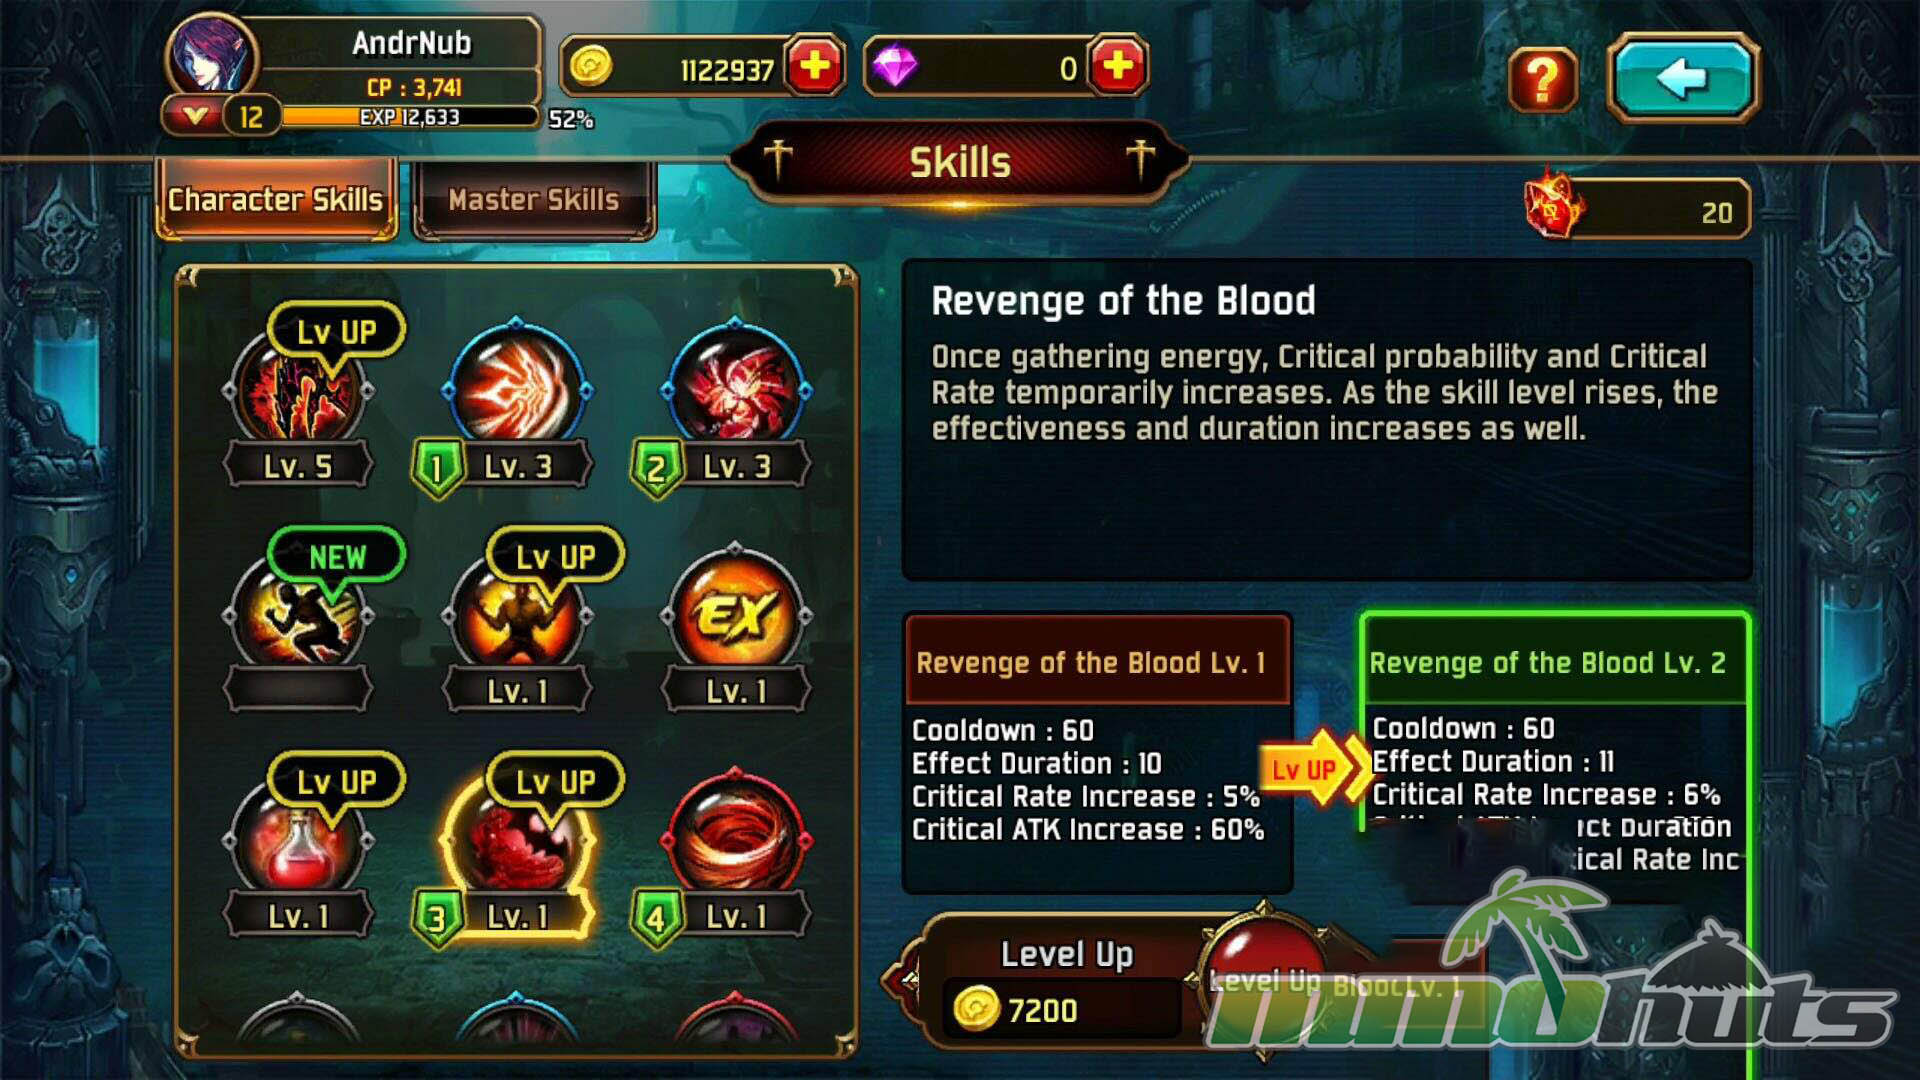Open the Character Skills tab
Viewport: 1920px width, 1080px height.
(x=276, y=200)
